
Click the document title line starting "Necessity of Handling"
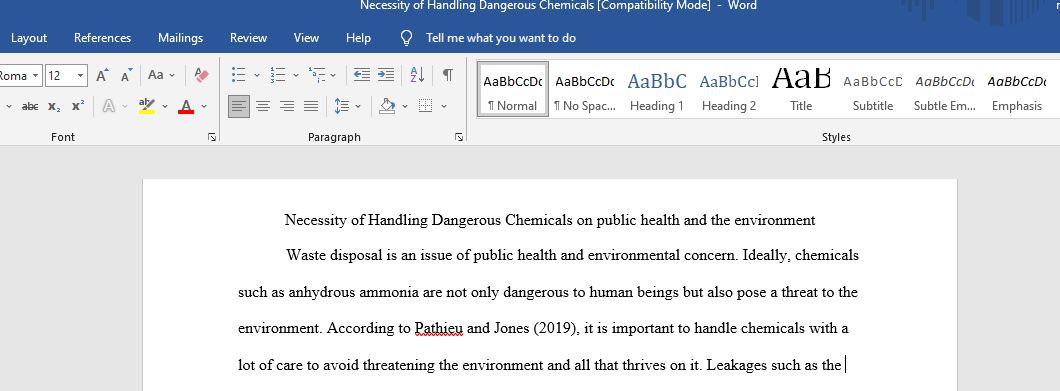point(550,220)
